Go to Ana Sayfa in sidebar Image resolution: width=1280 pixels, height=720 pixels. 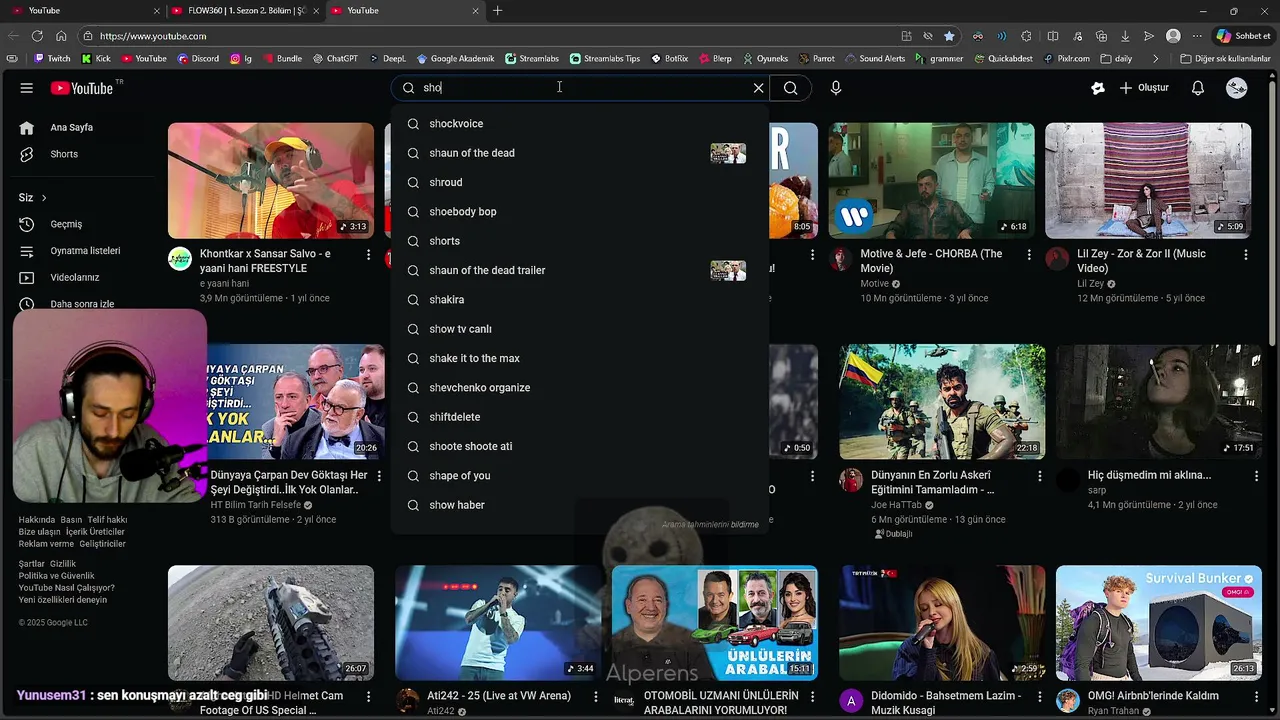tap(71, 127)
